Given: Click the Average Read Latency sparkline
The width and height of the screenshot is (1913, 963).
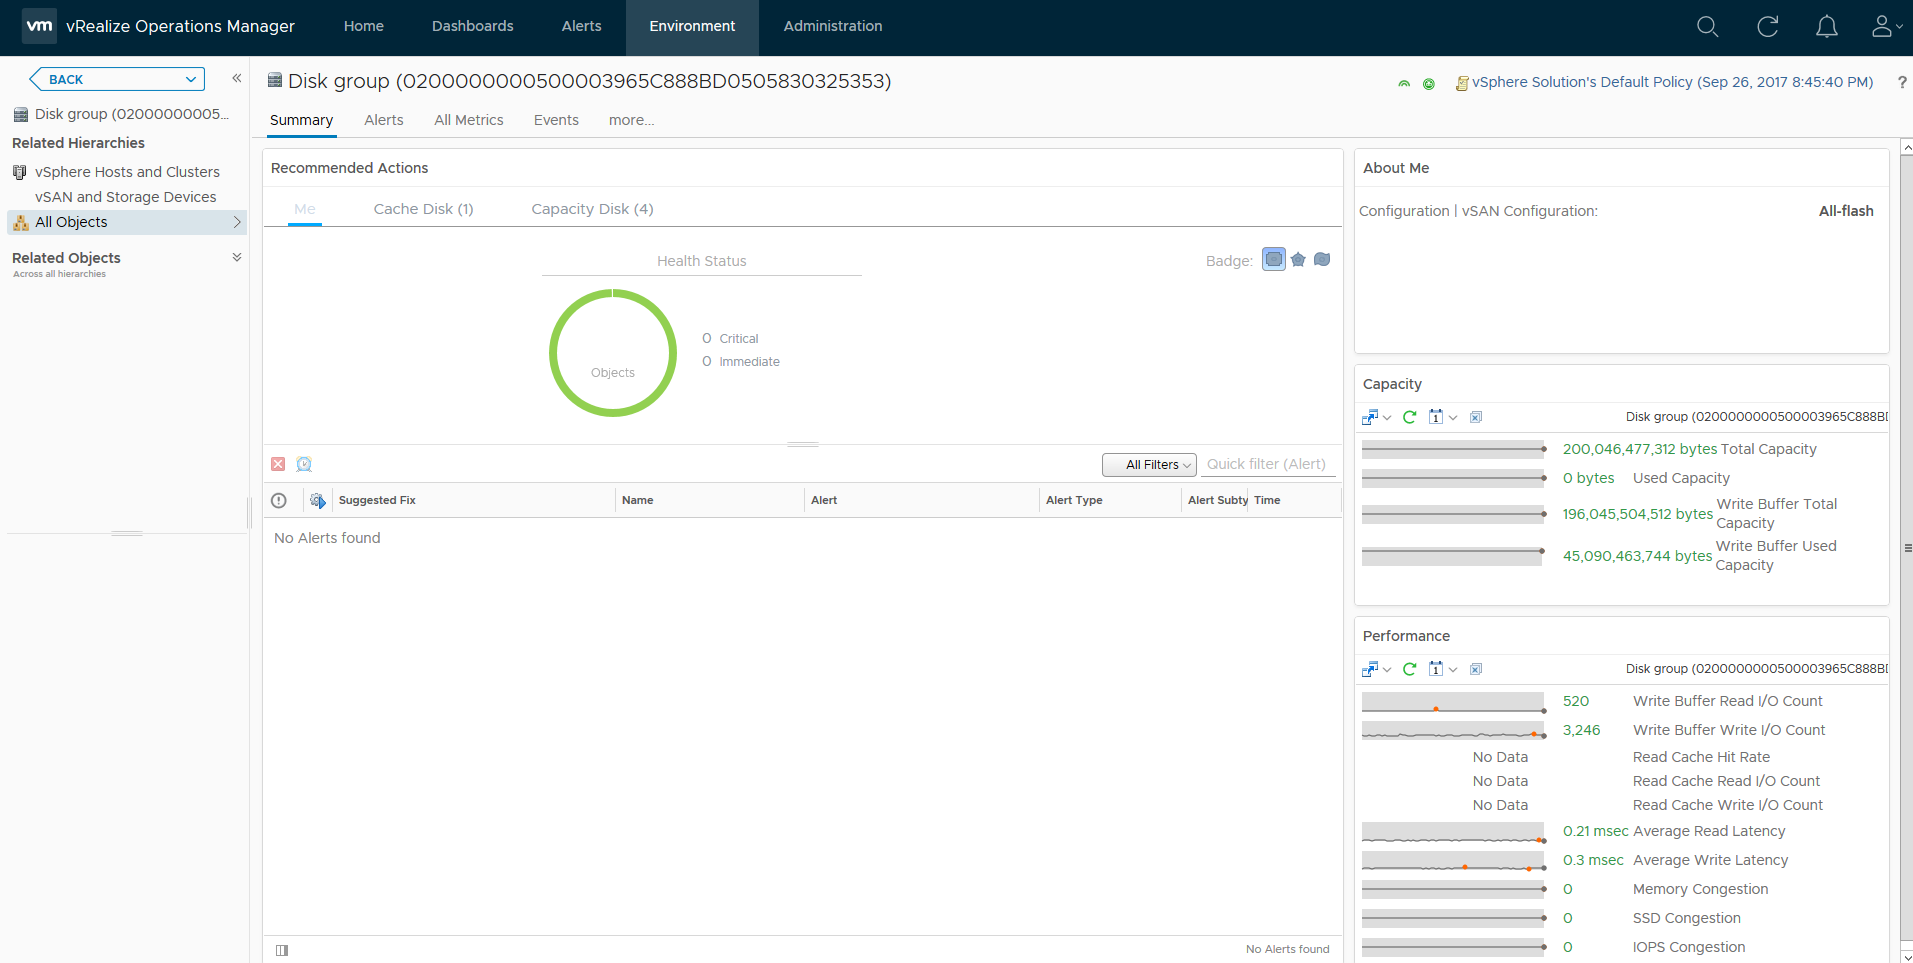Looking at the screenshot, I should pos(1454,832).
